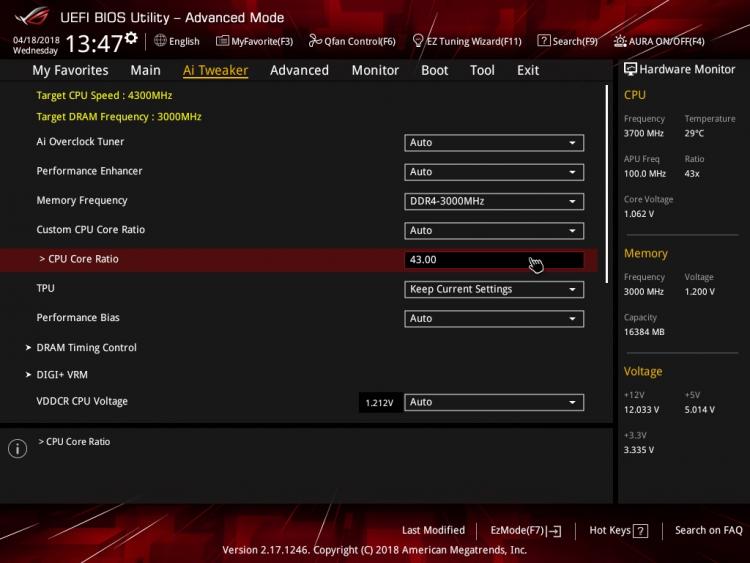Click the settings list vertical scrollbar
Screen dimensions: 750x563
click(607, 184)
